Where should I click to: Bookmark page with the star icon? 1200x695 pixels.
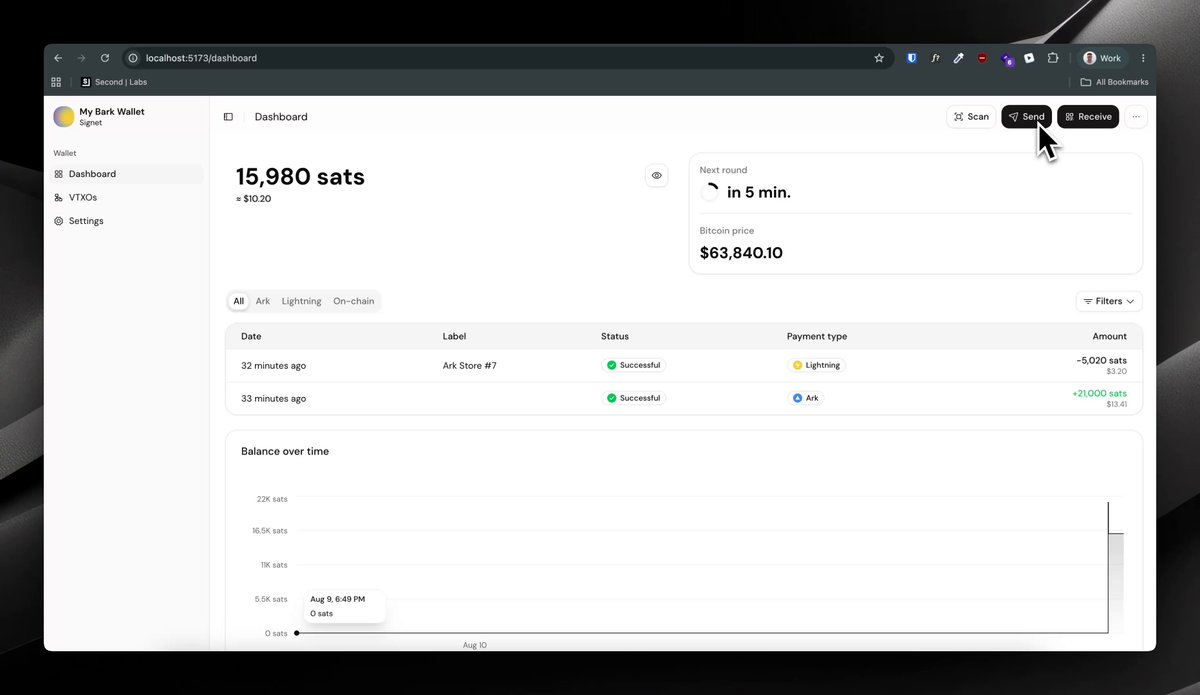pos(879,58)
